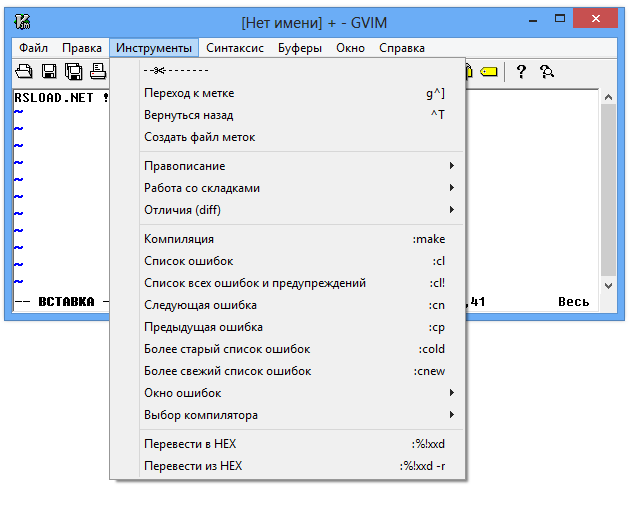Open the Буферы menu
The image size is (632, 510).
click(x=299, y=48)
